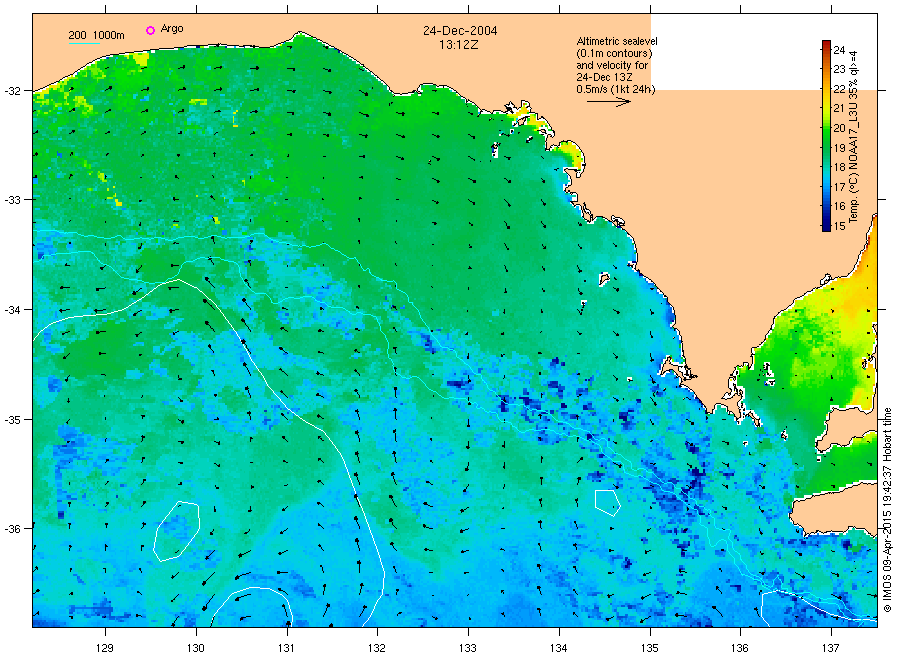This screenshot has height=660, width=900.
Task: Click the velocity scale reference arrow
Action: (x=608, y=102)
